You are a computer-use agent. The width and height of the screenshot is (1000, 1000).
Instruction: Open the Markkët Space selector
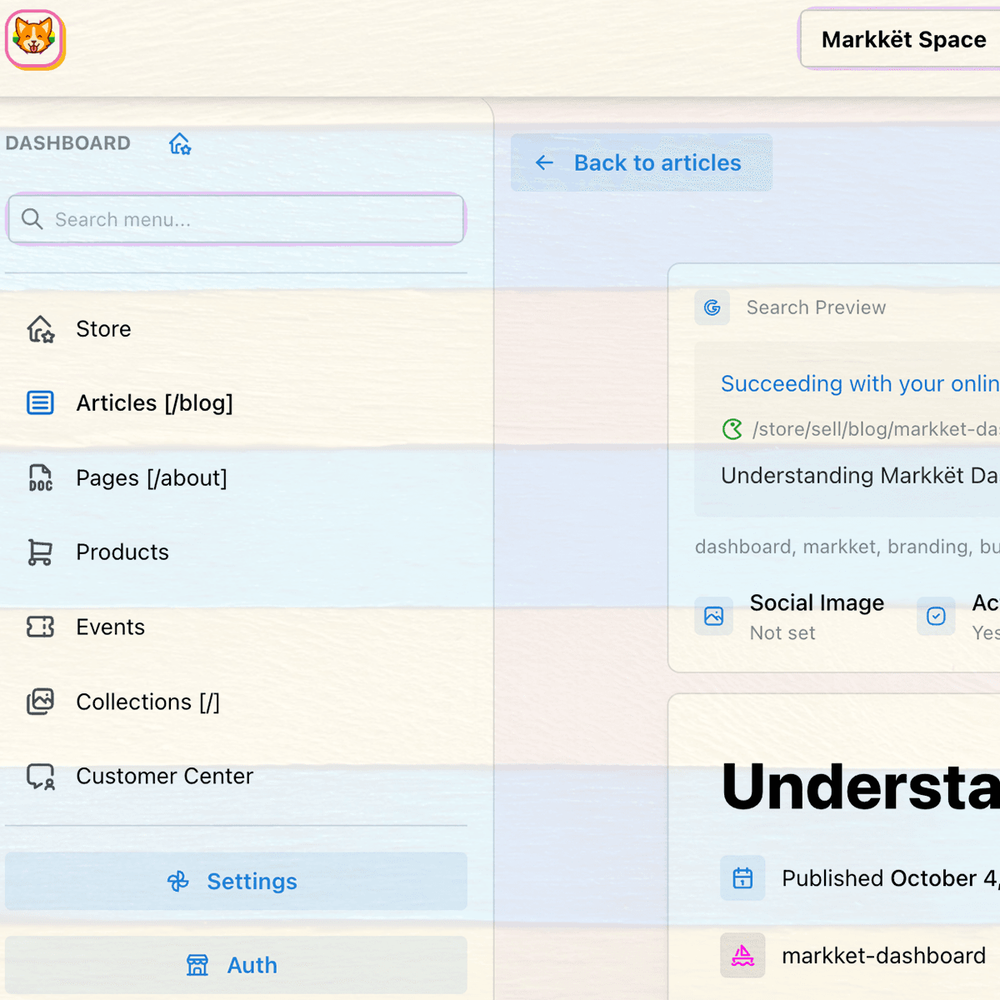[903, 40]
